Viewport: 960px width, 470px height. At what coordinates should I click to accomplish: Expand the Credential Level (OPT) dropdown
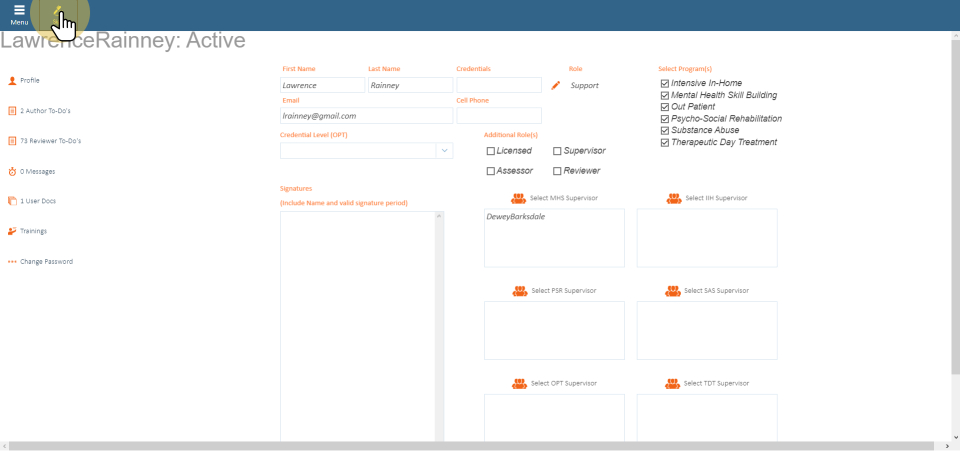pos(443,151)
